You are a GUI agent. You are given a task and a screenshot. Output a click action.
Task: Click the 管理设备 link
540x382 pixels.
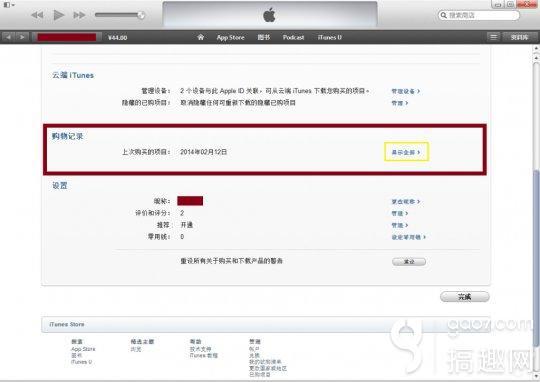pyautogui.click(x=406, y=91)
